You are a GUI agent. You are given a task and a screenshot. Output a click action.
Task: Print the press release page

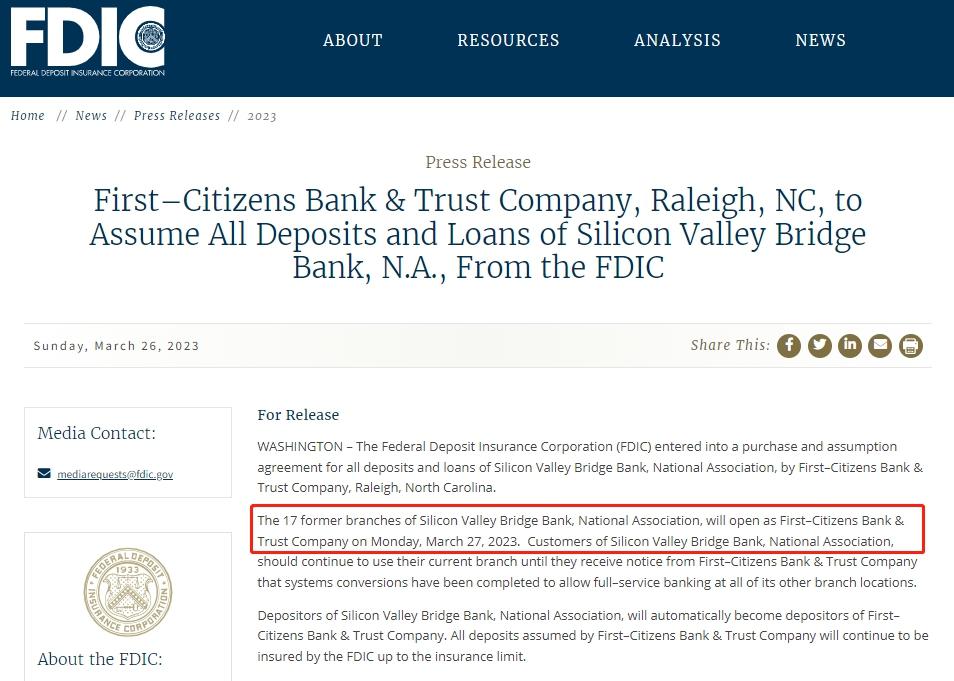tap(910, 346)
